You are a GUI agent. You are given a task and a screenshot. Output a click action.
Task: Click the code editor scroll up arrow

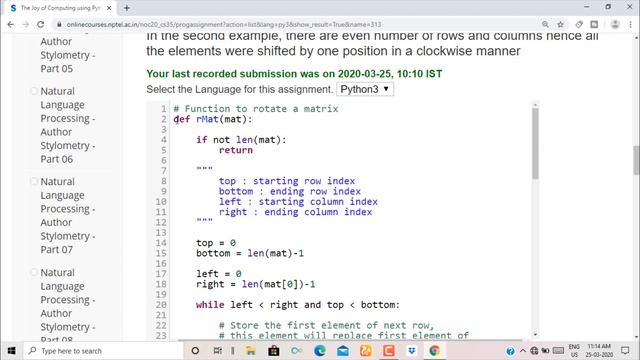[535, 105]
